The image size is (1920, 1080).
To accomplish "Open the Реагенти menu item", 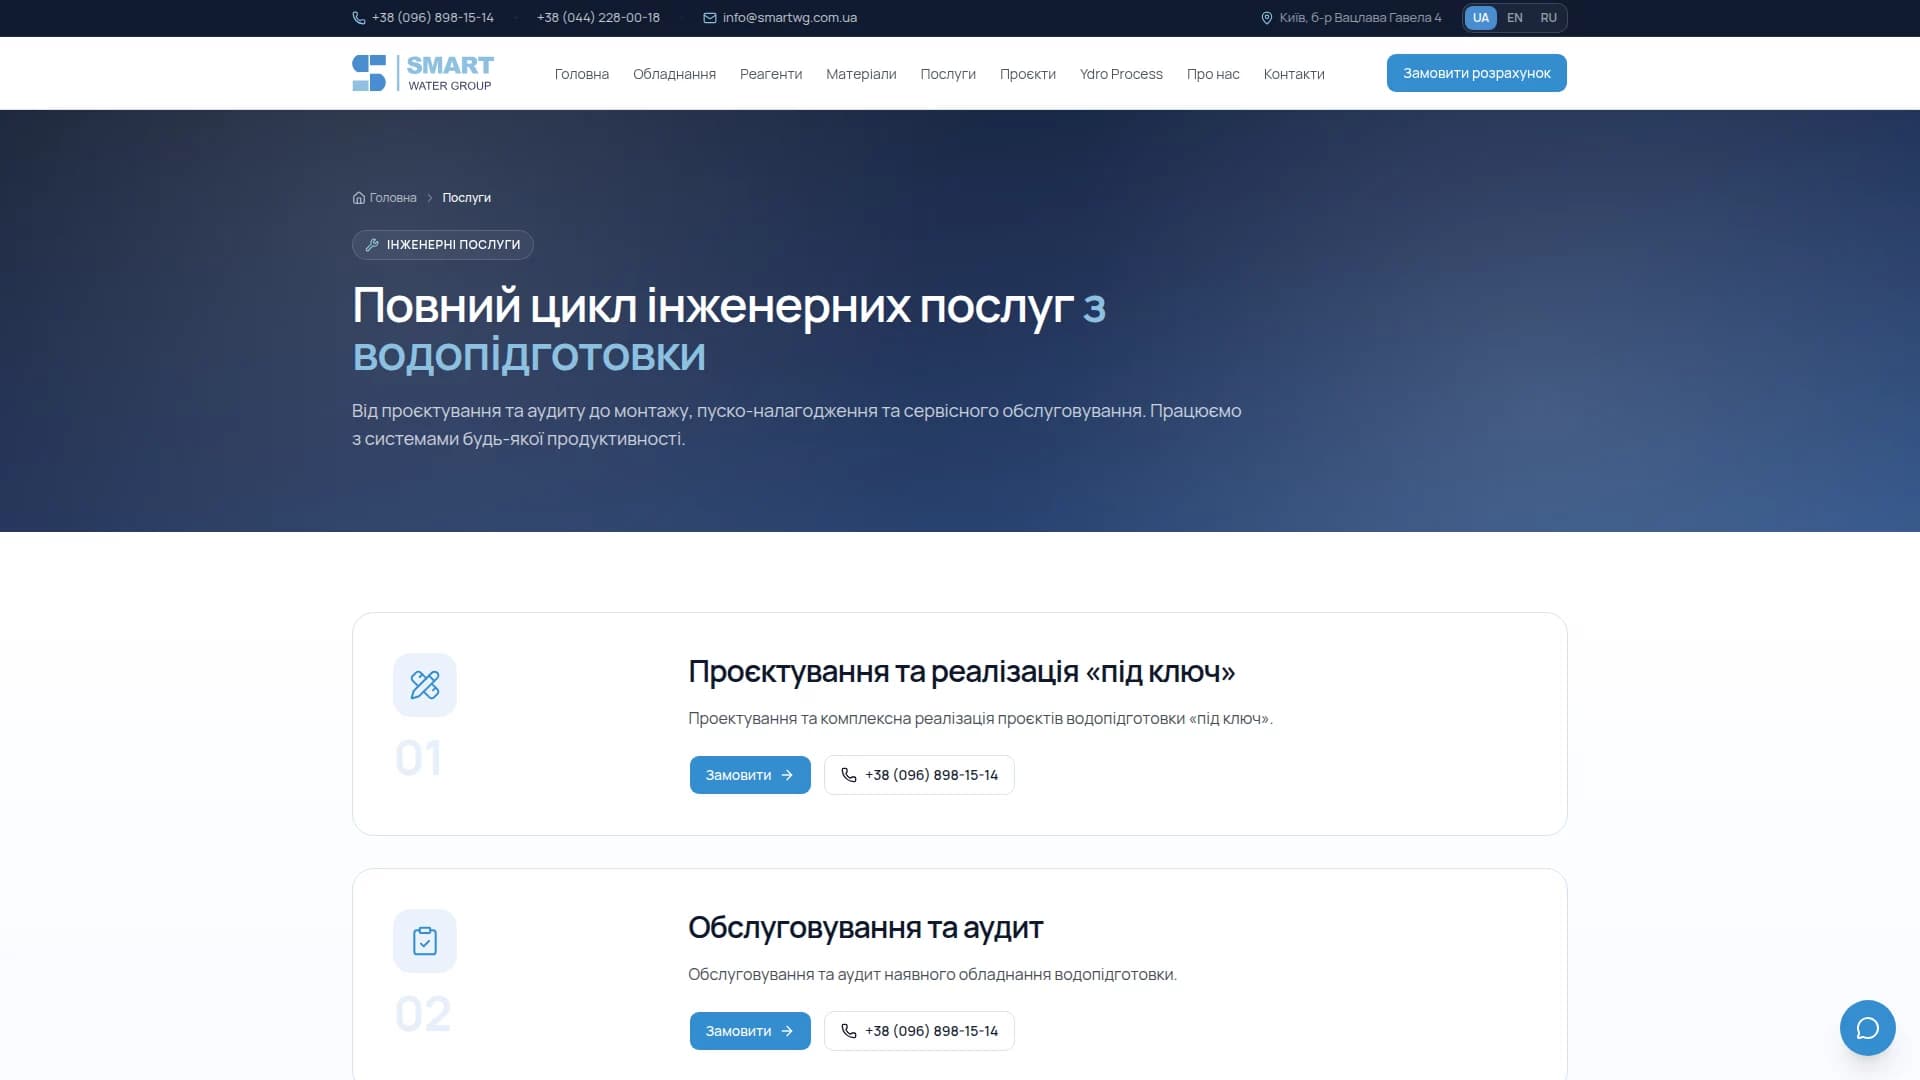I will pos(771,74).
